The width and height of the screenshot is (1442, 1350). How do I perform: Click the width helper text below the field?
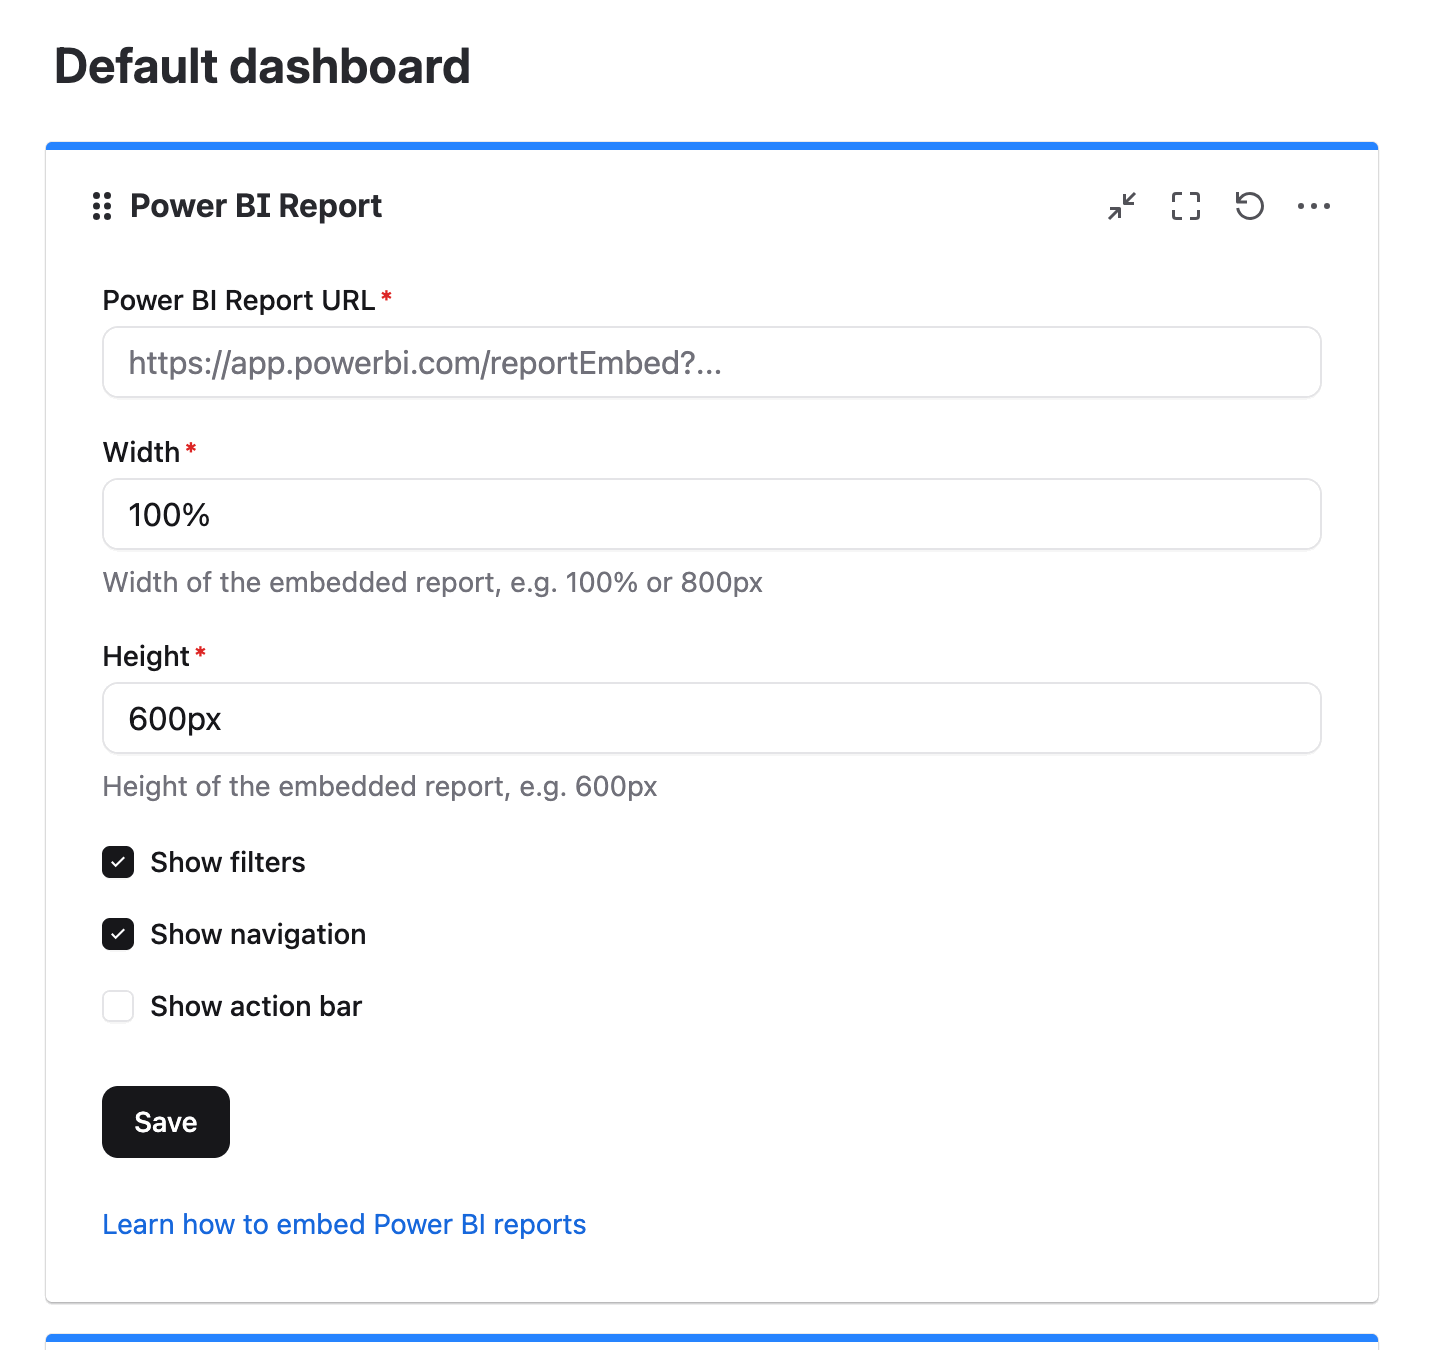click(x=432, y=582)
